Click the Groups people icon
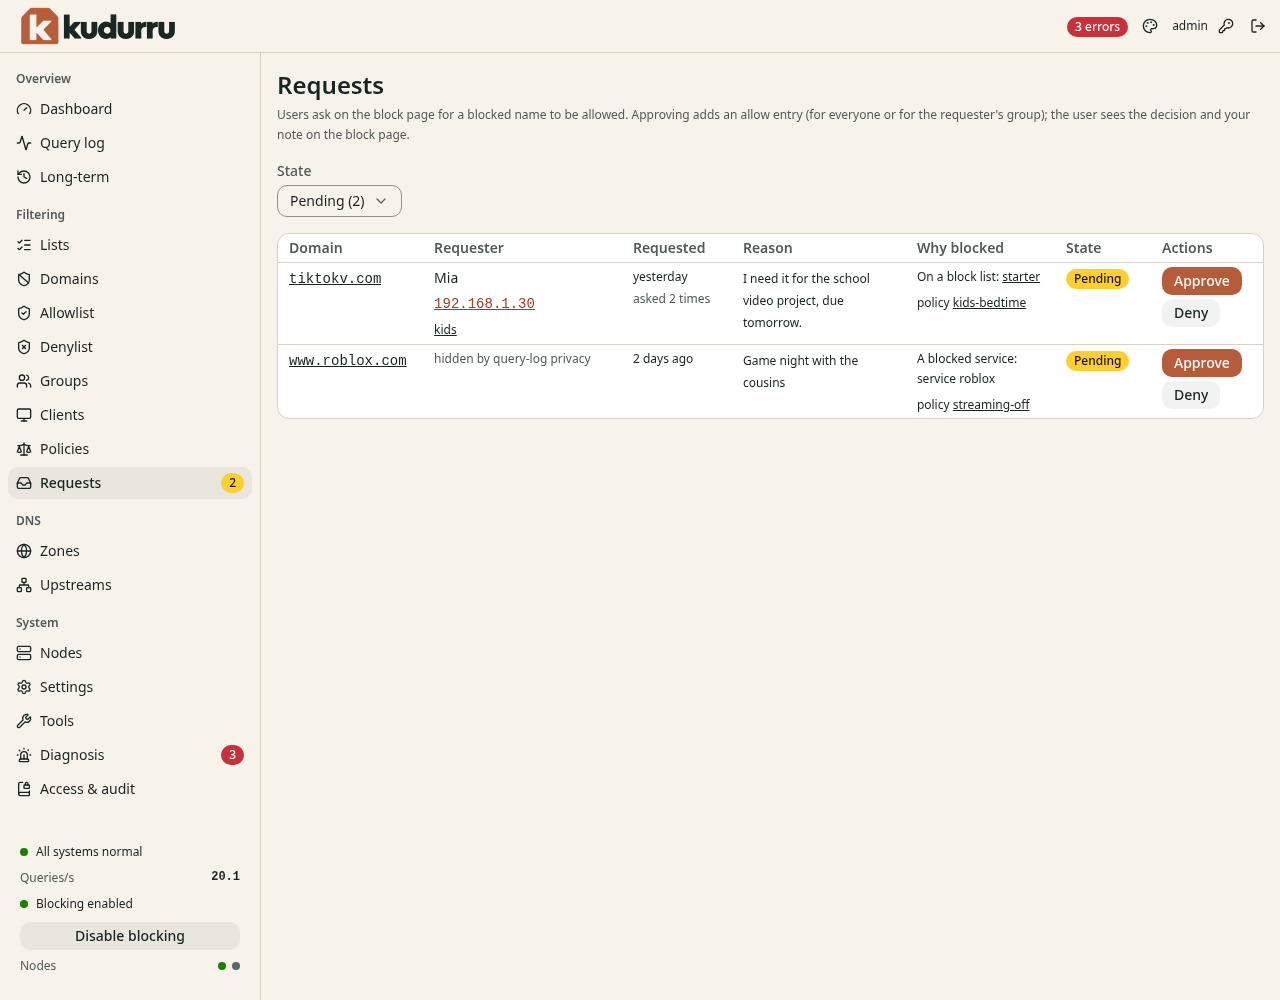 click(x=24, y=381)
